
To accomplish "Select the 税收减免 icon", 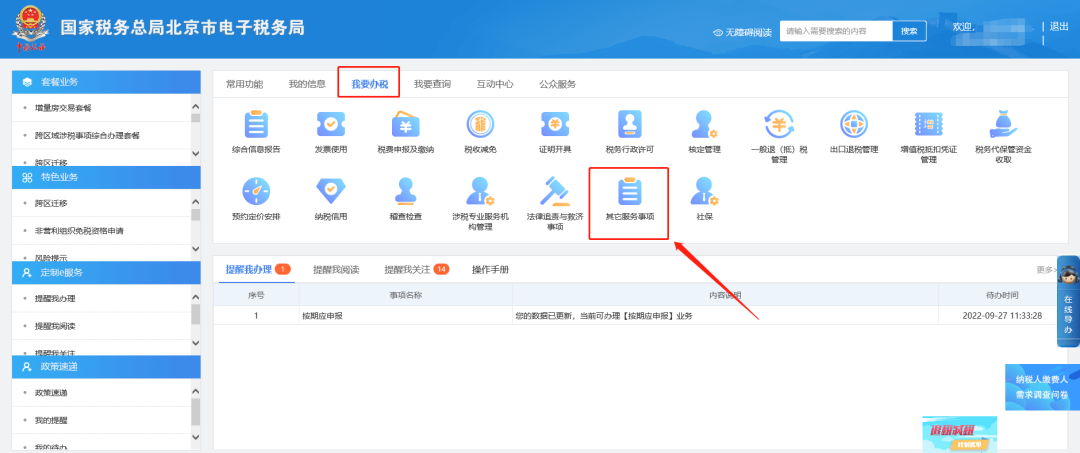I will click(x=481, y=125).
